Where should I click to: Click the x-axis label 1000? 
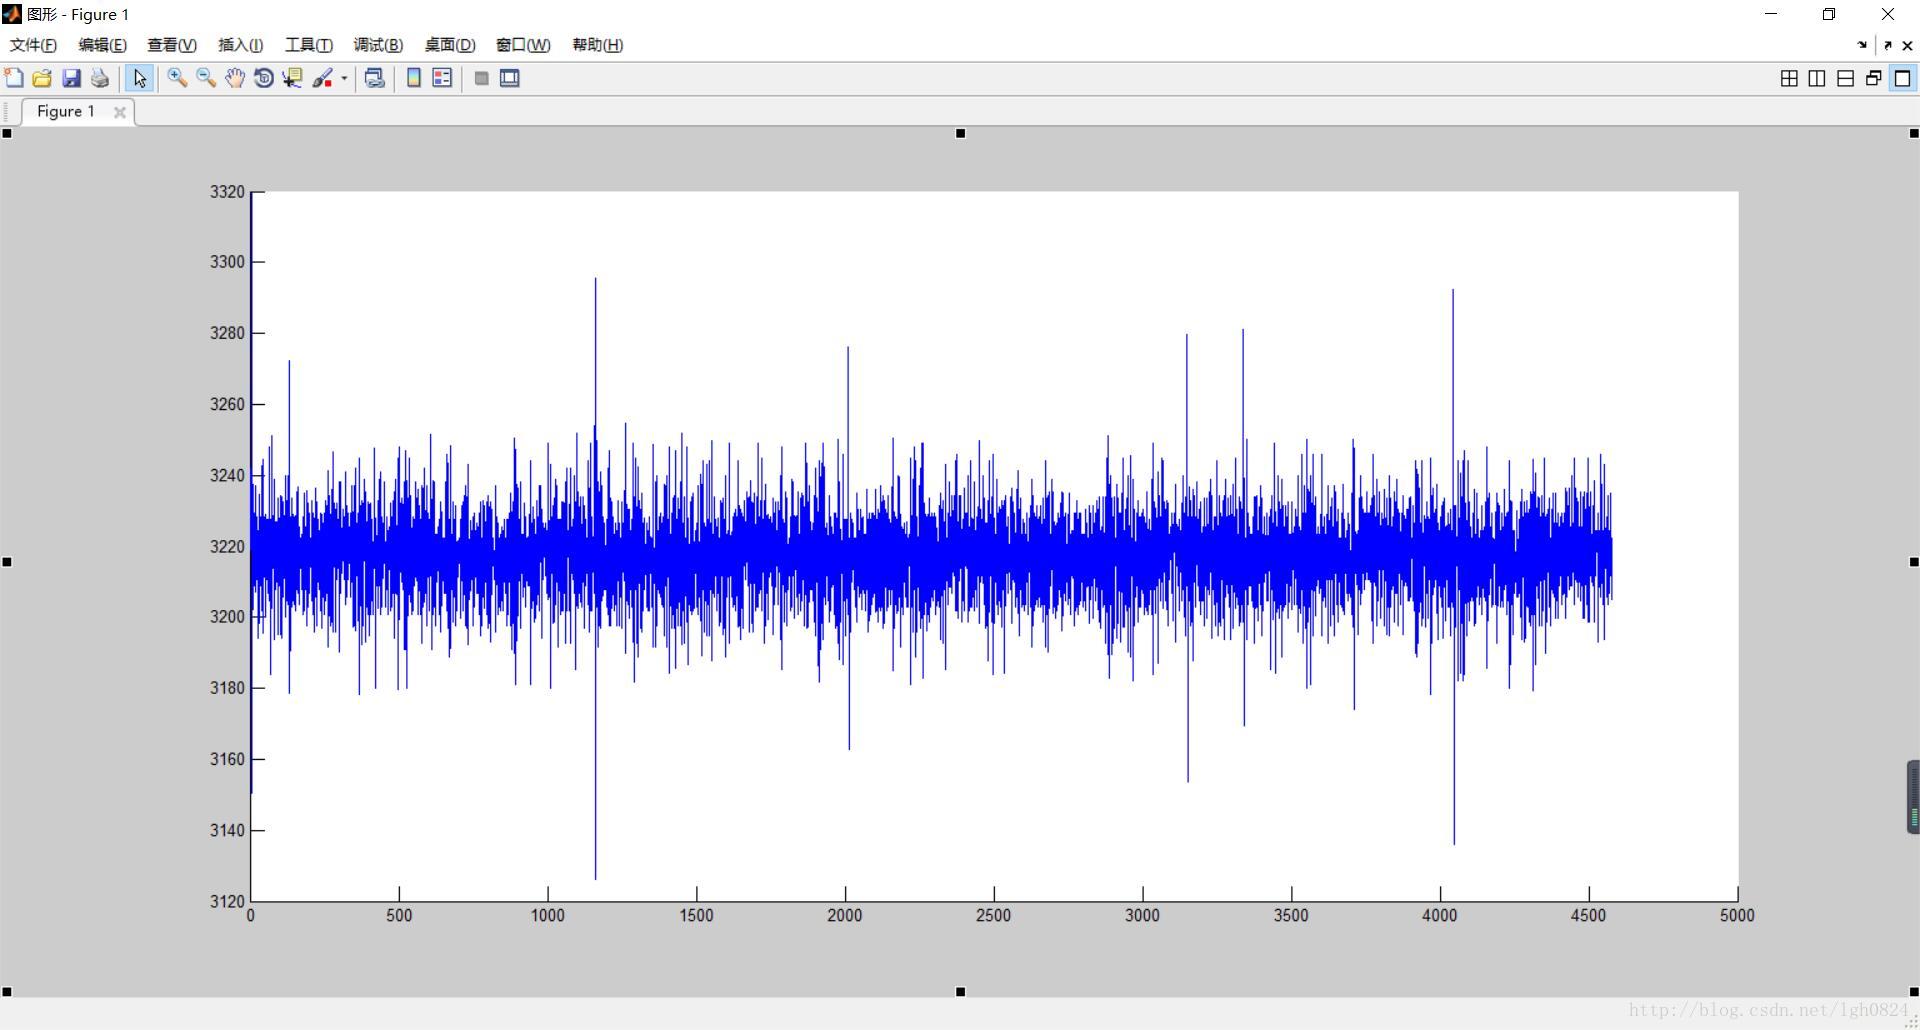tap(547, 915)
